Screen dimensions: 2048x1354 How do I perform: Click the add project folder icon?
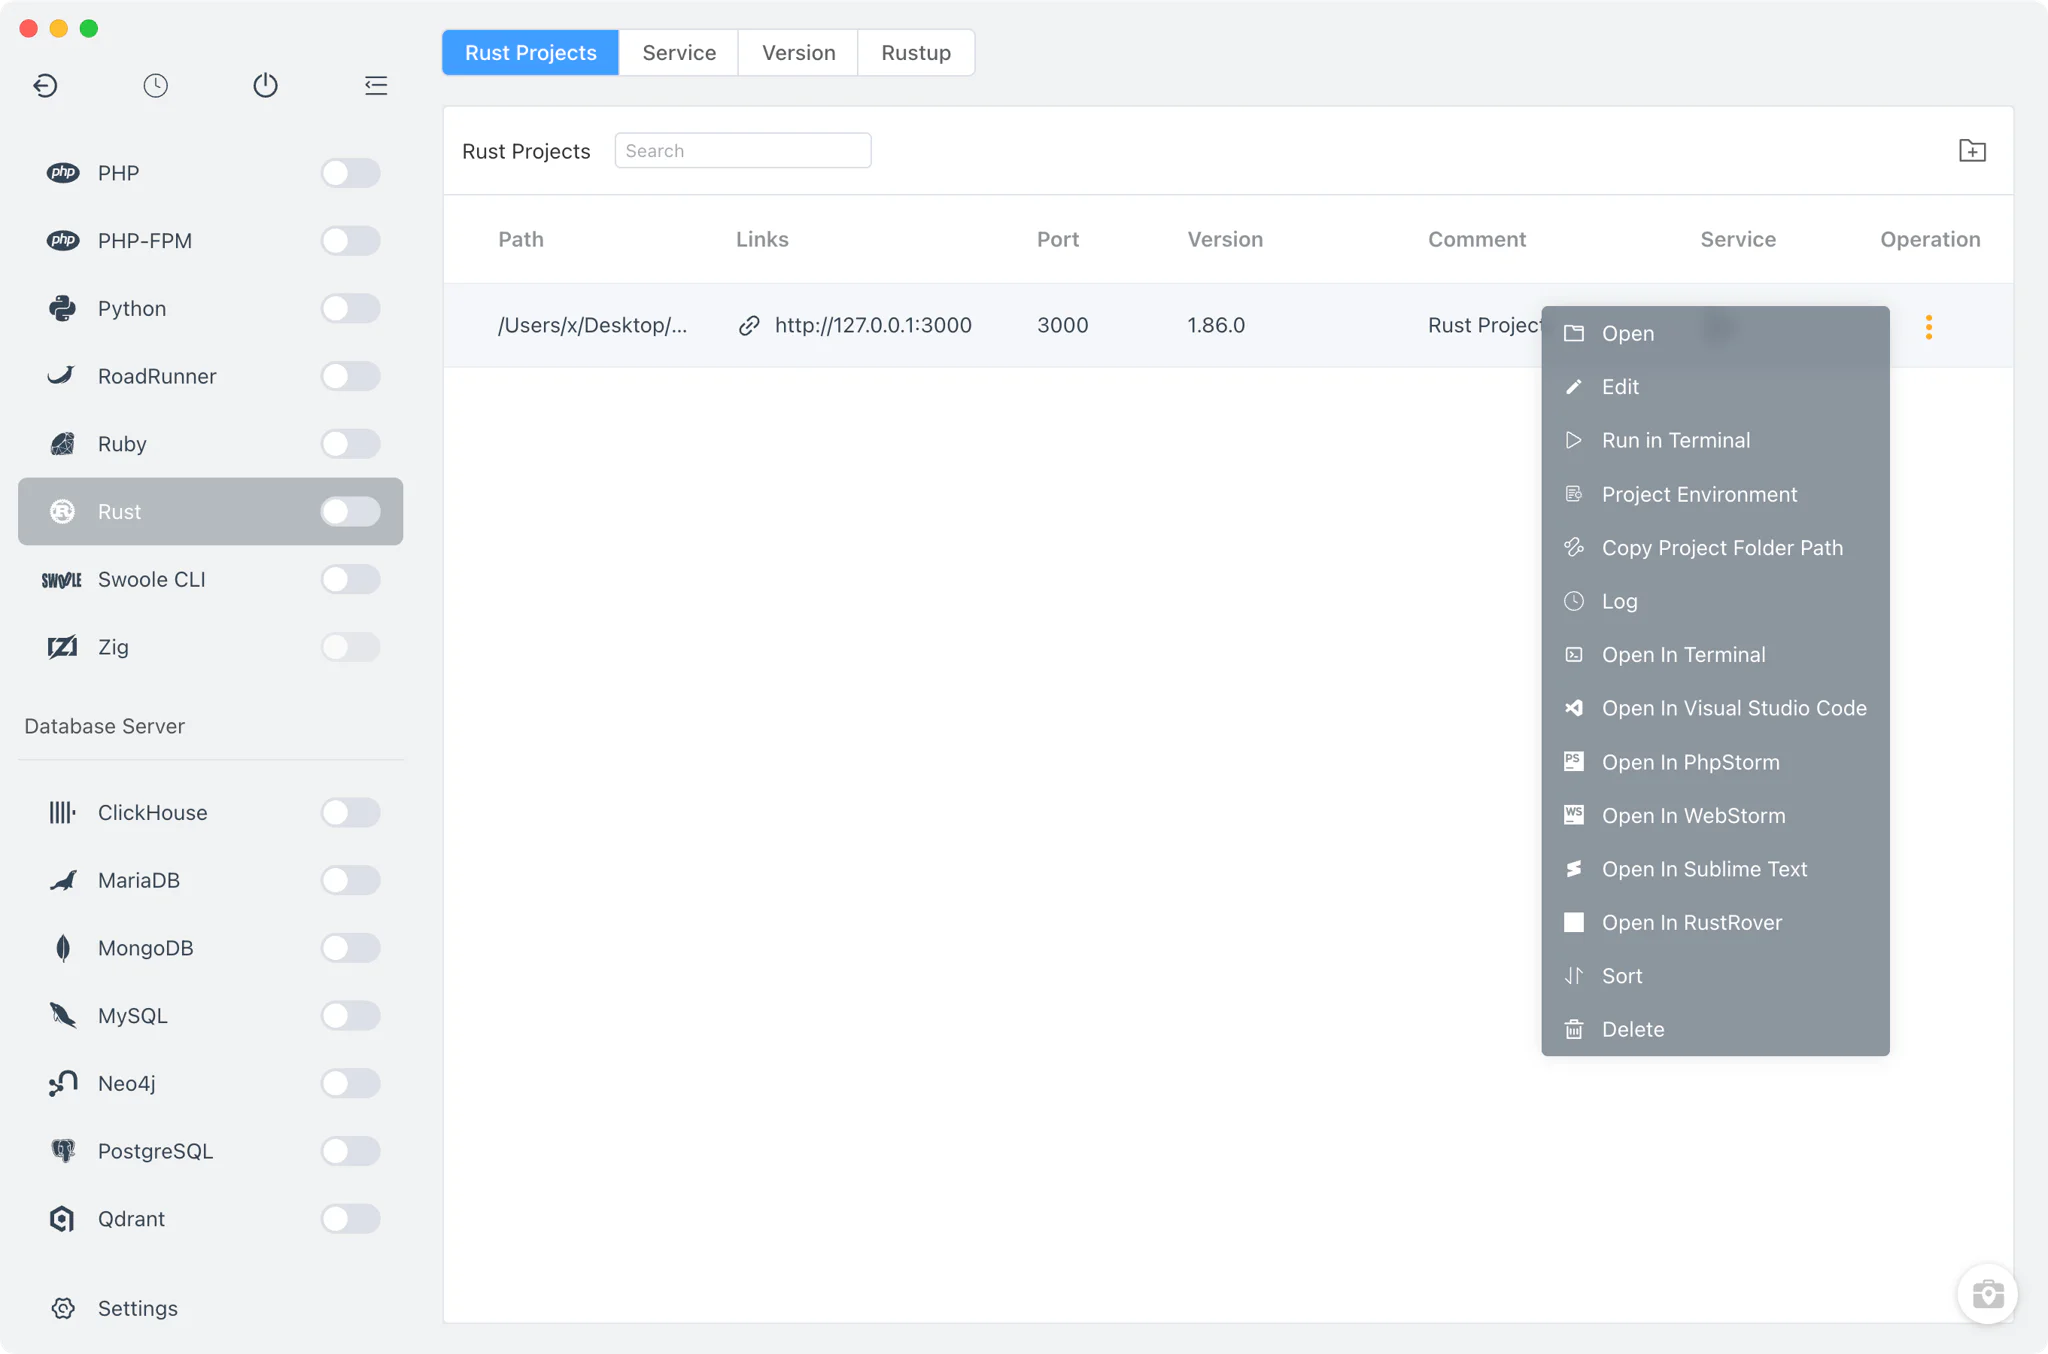1972,151
